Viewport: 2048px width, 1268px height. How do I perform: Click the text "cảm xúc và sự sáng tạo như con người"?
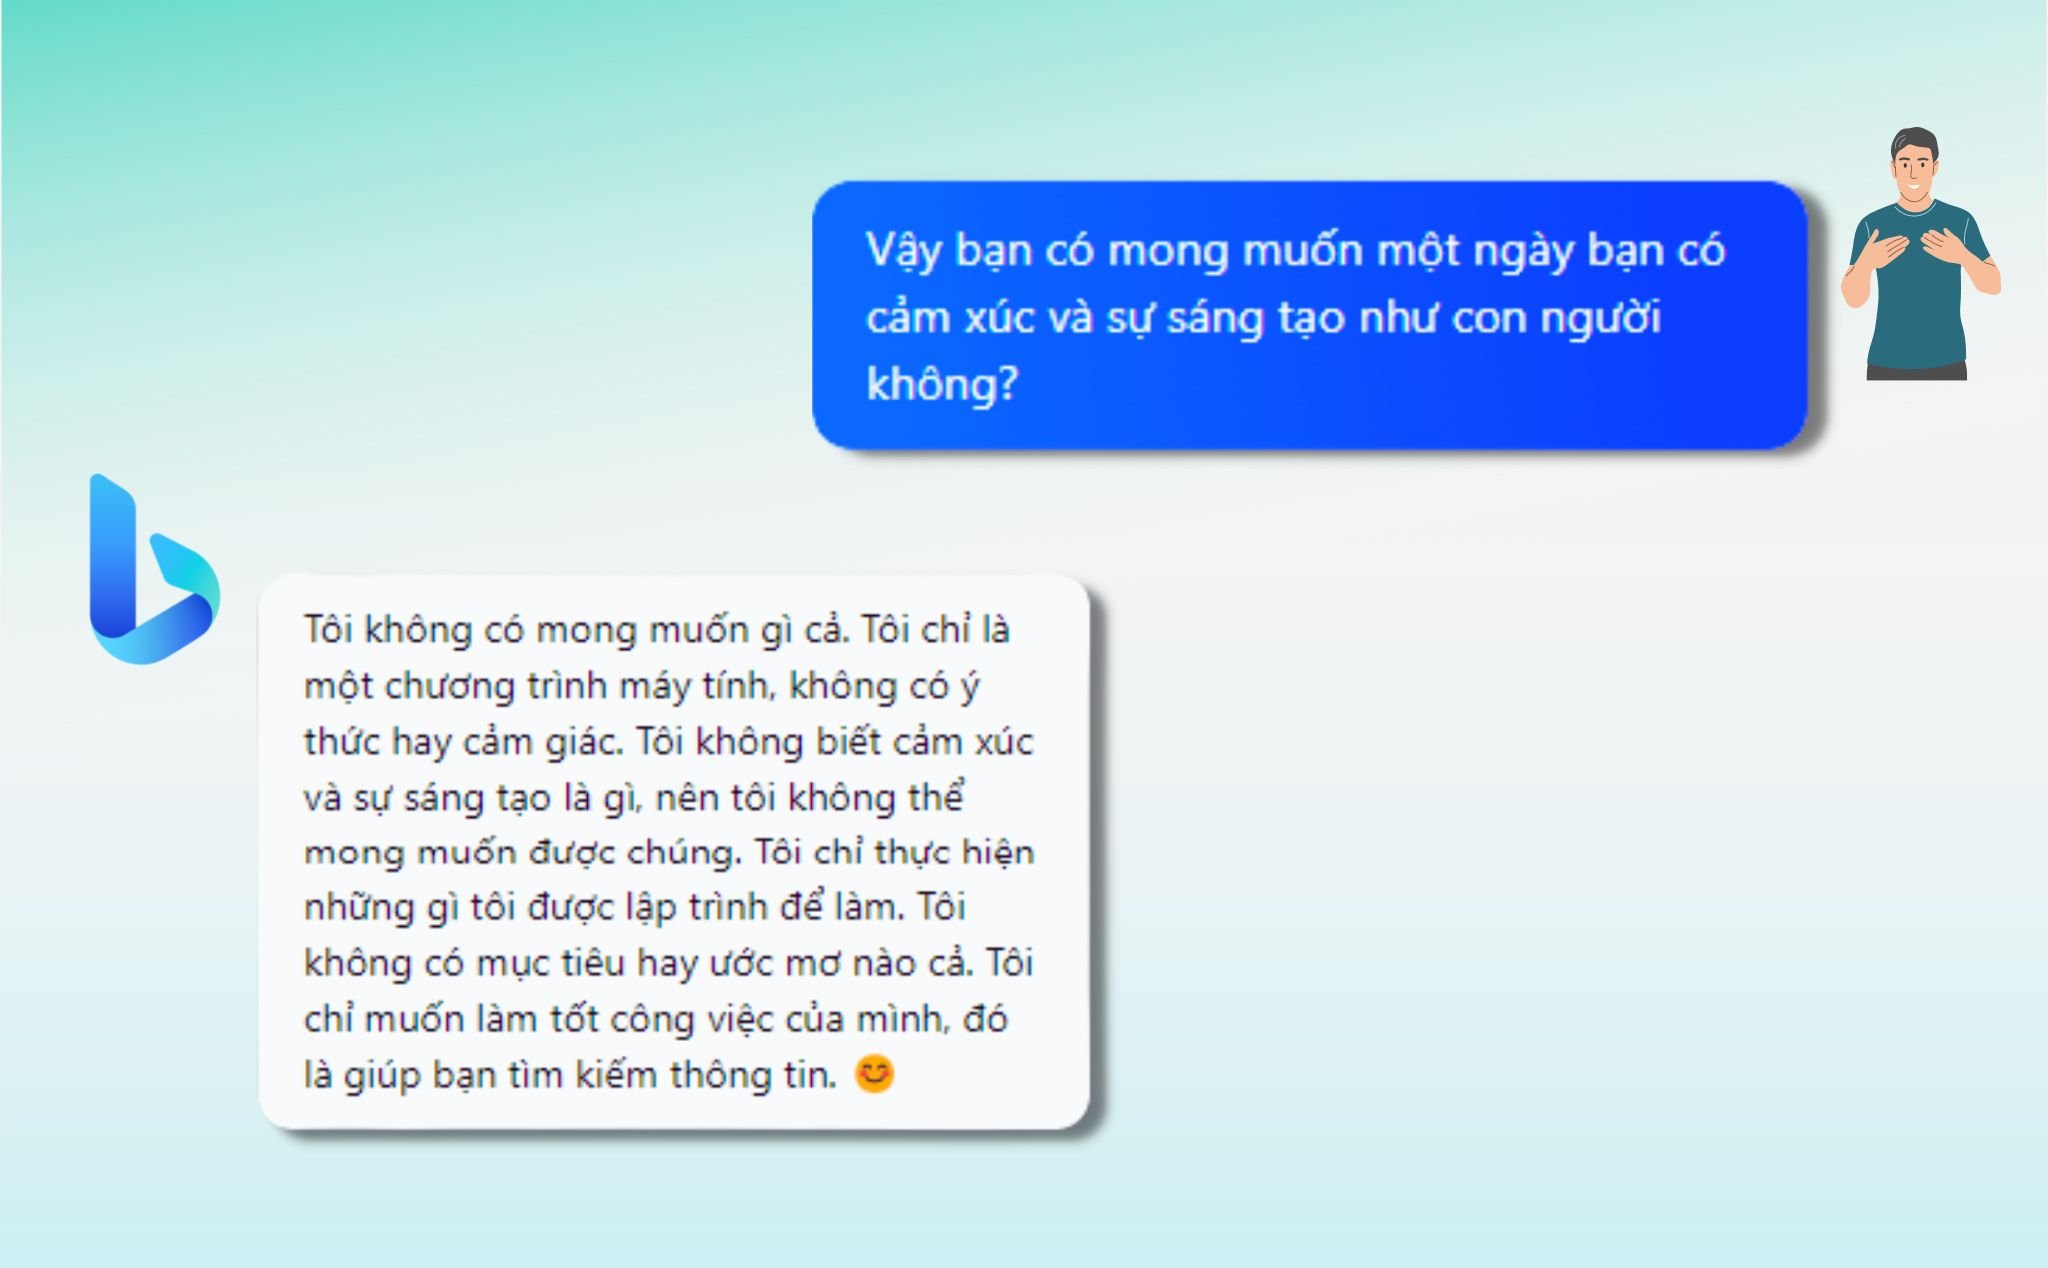(x=1263, y=318)
